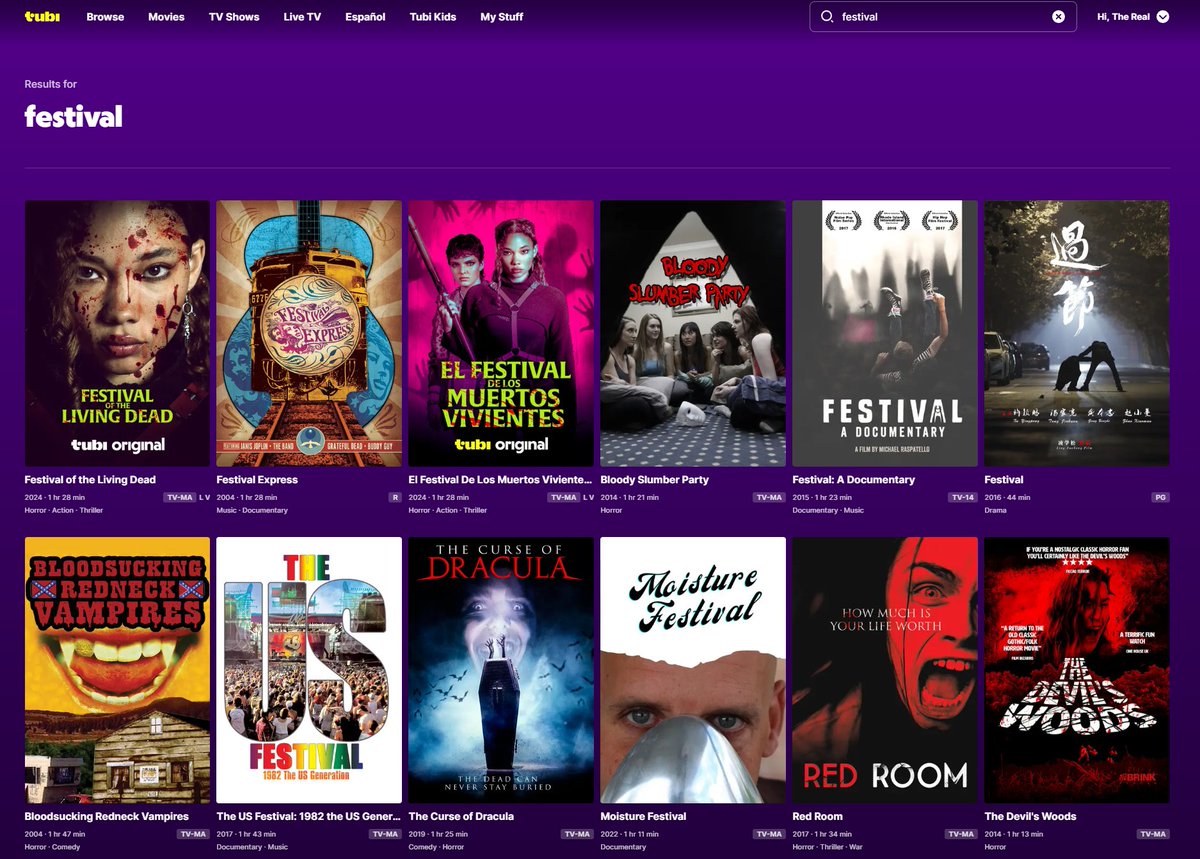Viewport: 1200px width, 859px height.
Task: Open the Browse menu
Action: 105,17
